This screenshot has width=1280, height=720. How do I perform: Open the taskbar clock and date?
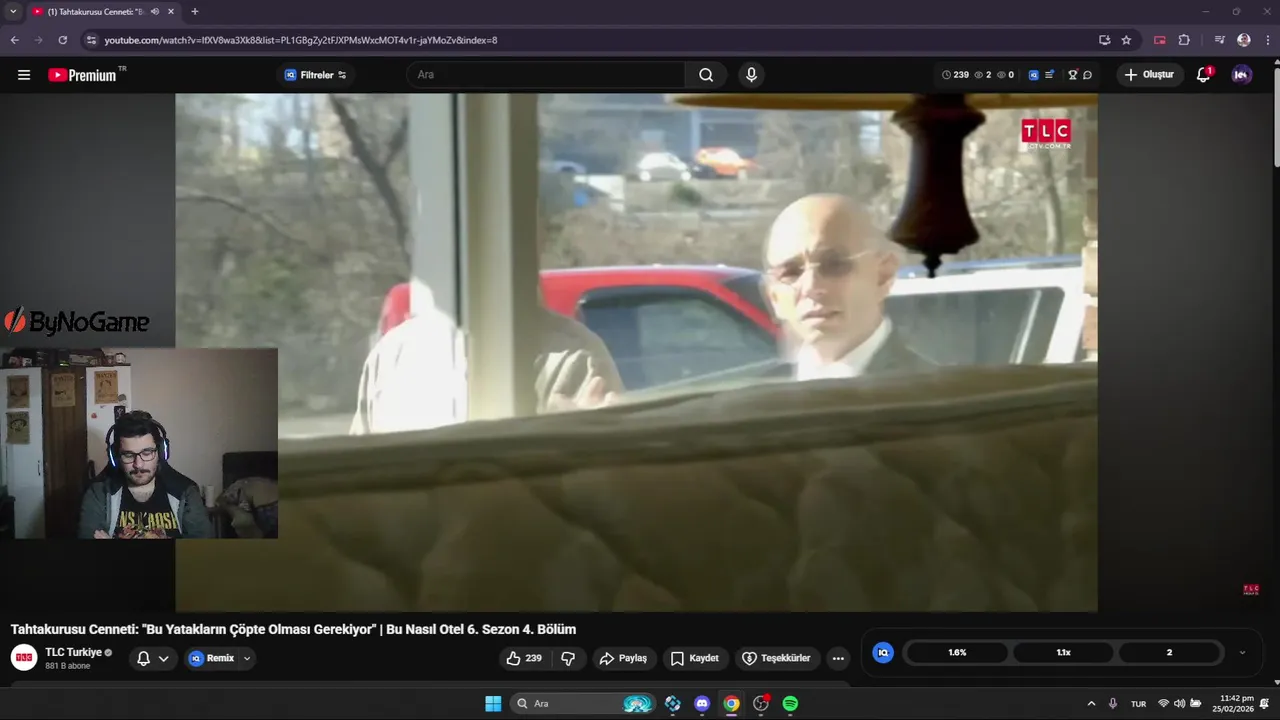pyautogui.click(x=1232, y=704)
